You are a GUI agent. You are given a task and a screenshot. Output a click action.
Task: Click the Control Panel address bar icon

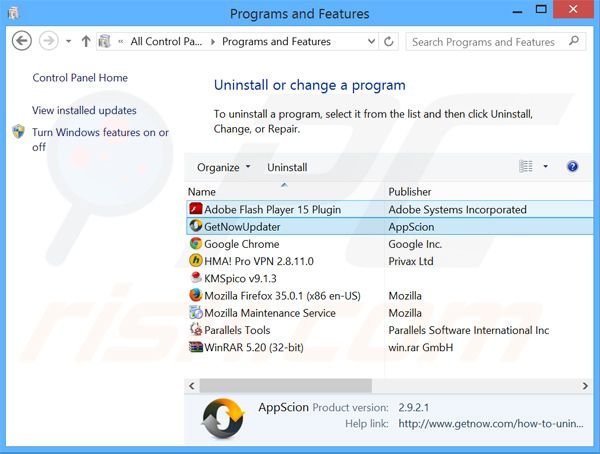[104, 41]
